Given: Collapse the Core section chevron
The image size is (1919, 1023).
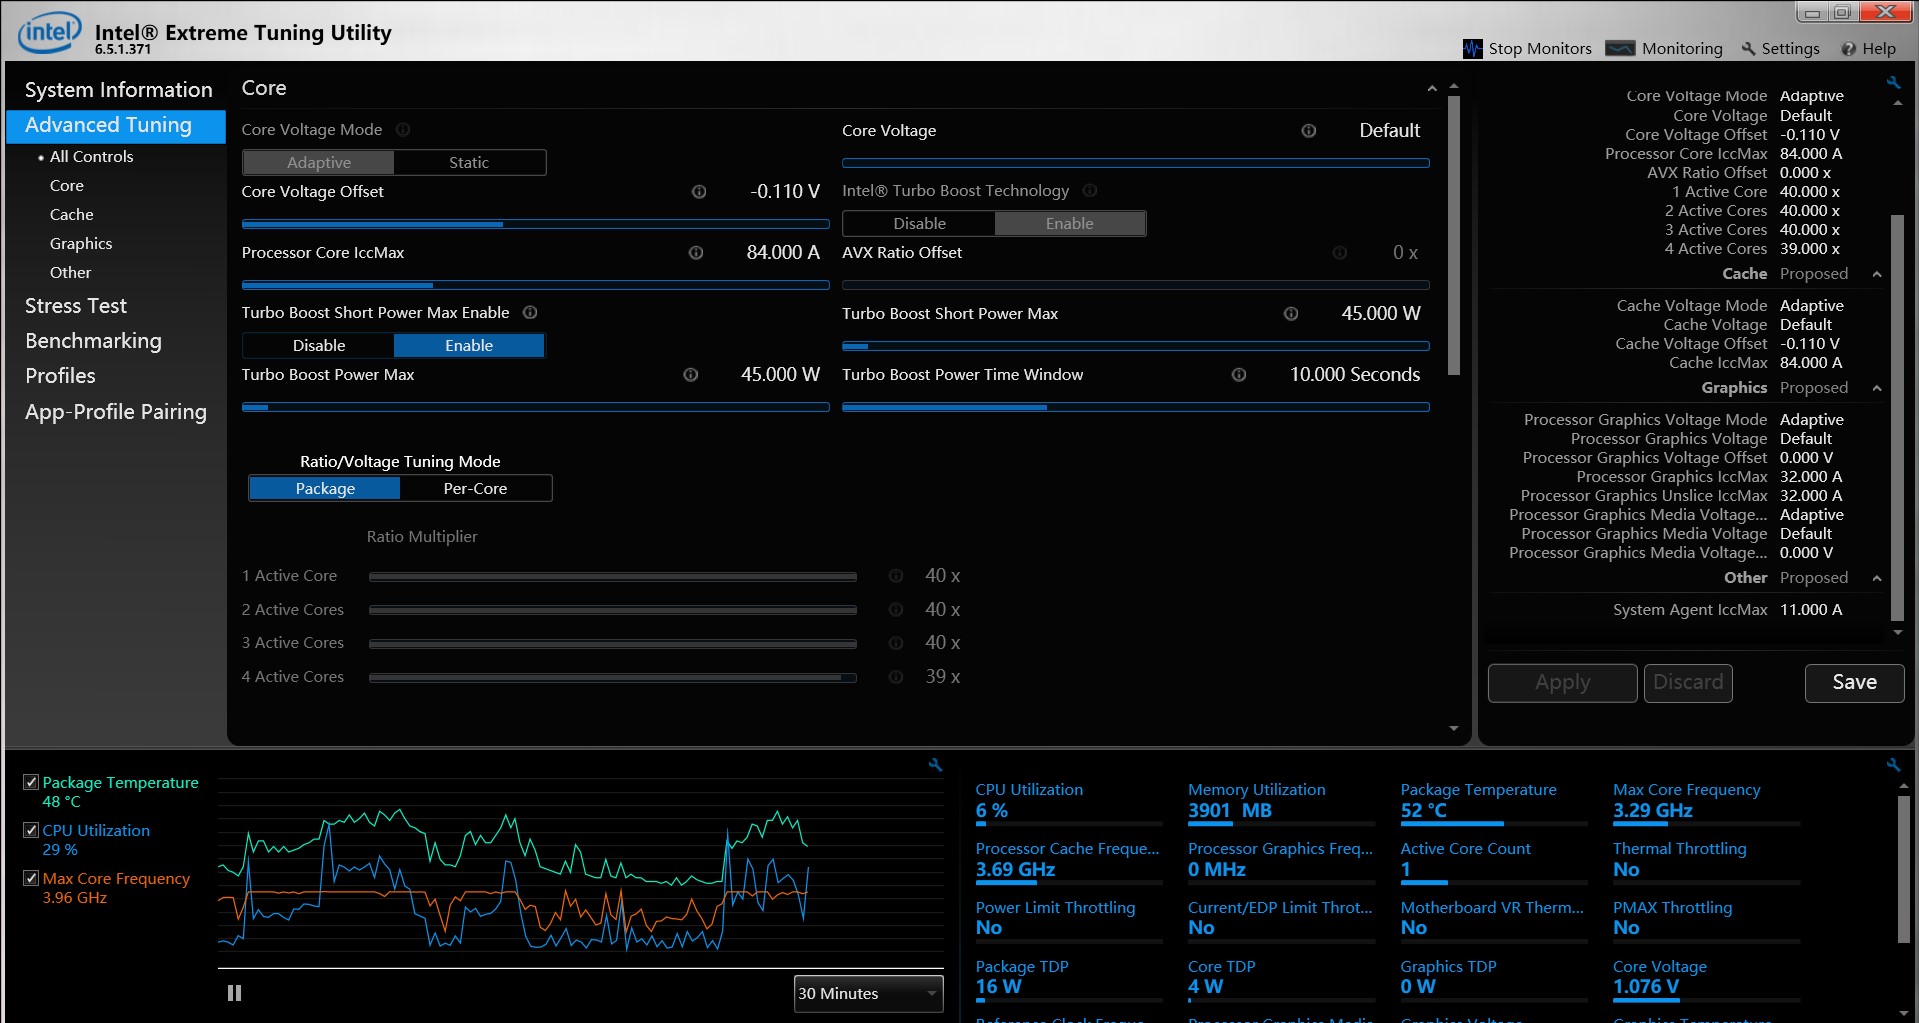Looking at the screenshot, I should pyautogui.click(x=1432, y=89).
